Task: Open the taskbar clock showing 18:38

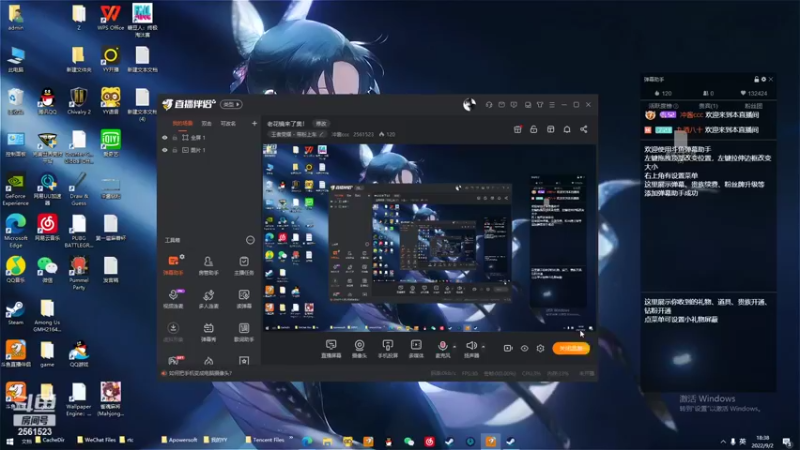Action: coord(763,441)
